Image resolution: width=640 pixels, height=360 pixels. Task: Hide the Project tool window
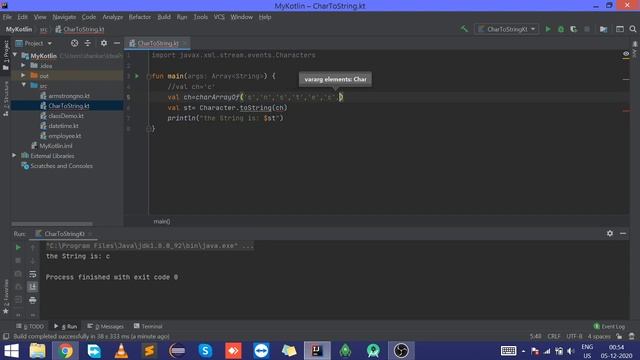[x=117, y=43]
